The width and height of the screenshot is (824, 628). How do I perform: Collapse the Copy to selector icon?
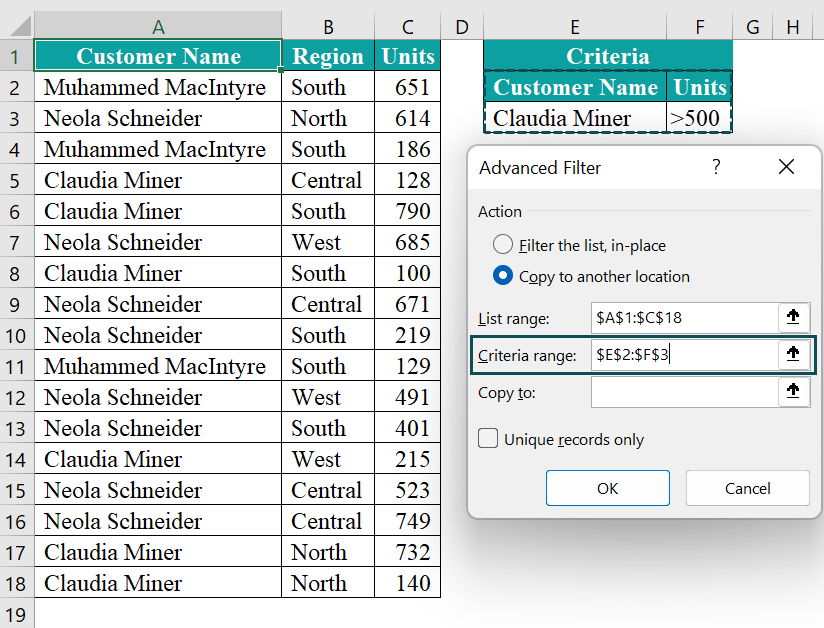point(794,391)
